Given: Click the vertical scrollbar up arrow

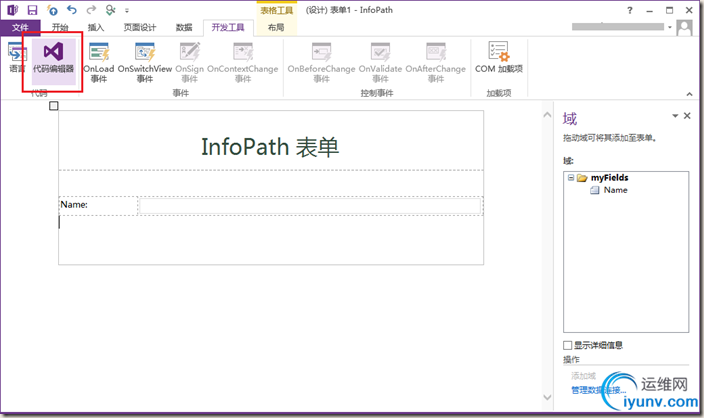Looking at the screenshot, I should coord(547,115).
